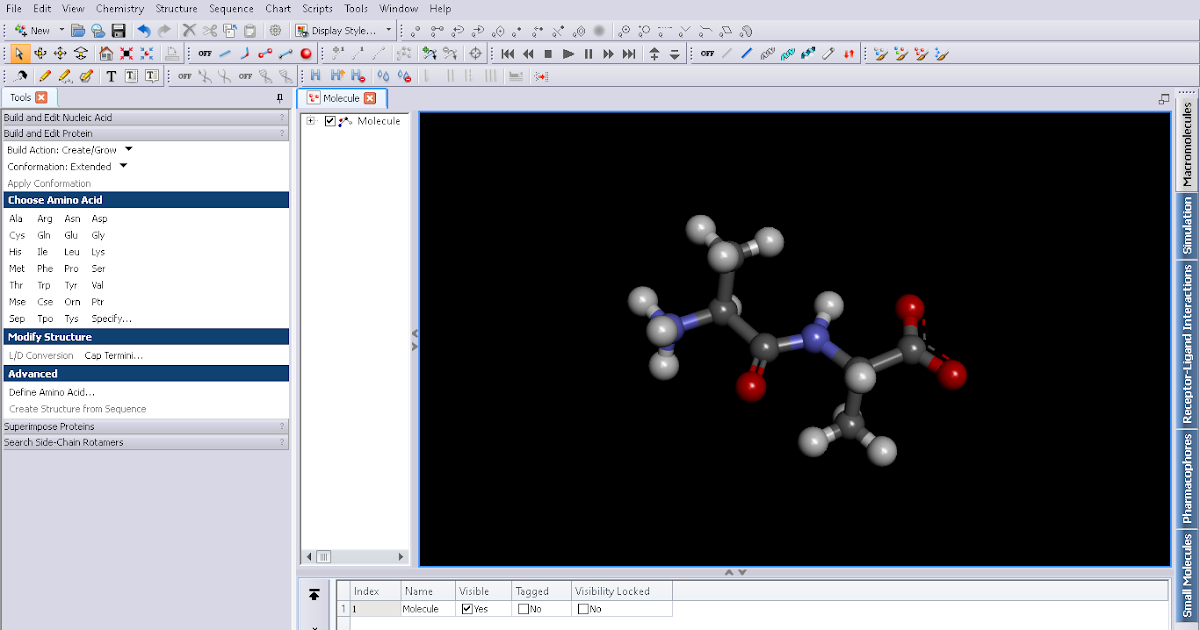Screen dimensions: 1200x630
Task: Open the Settings gear icon
Action: pyautogui.click(x=275, y=31)
